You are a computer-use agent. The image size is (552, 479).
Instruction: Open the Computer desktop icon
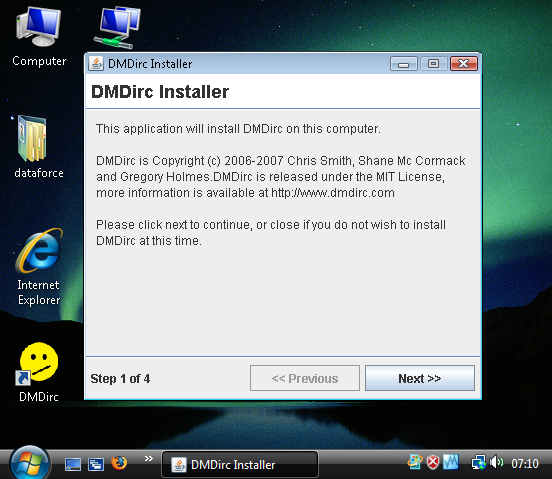point(39,37)
